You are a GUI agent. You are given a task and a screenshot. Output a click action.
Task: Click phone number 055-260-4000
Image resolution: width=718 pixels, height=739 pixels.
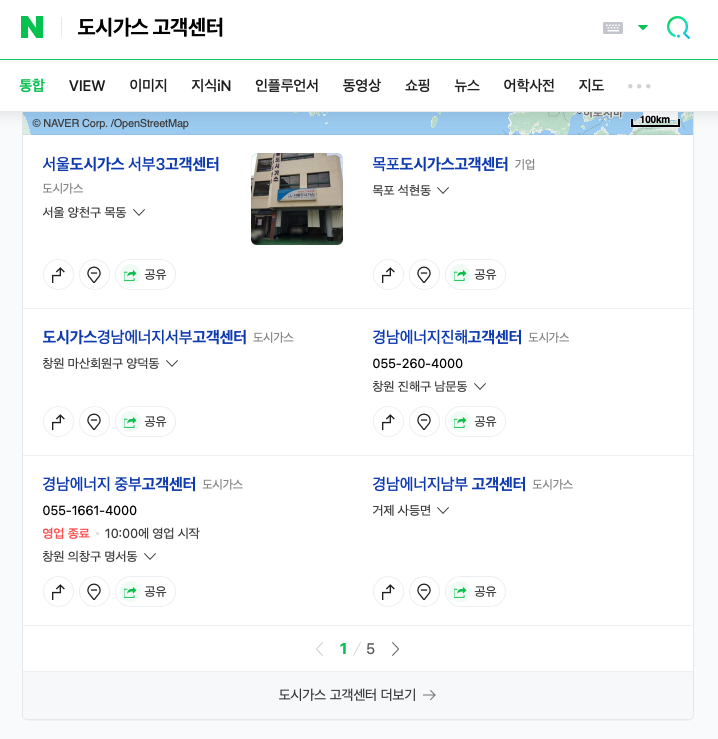coord(418,363)
